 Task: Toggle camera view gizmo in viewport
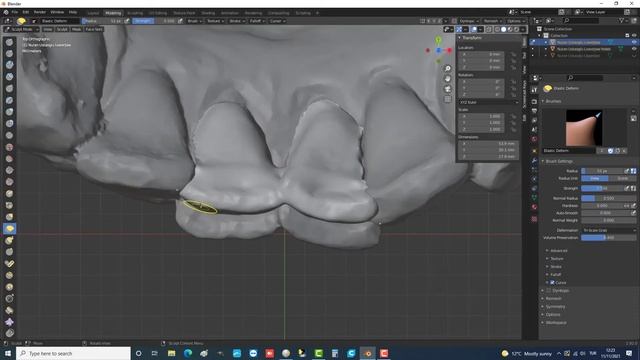click(x=447, y=89)
